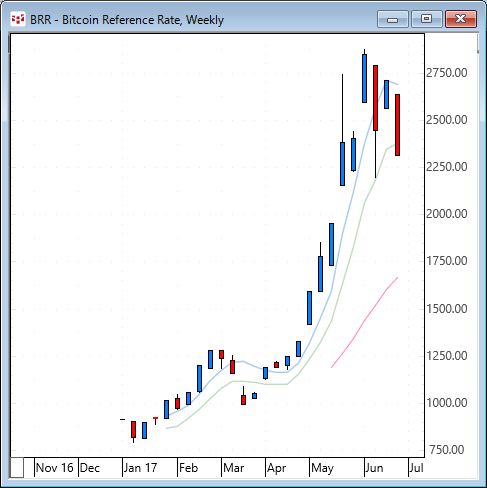Click the 'Dec' date label
The width and height of the screenshot is (487, 488).
[x=90, y=468]
